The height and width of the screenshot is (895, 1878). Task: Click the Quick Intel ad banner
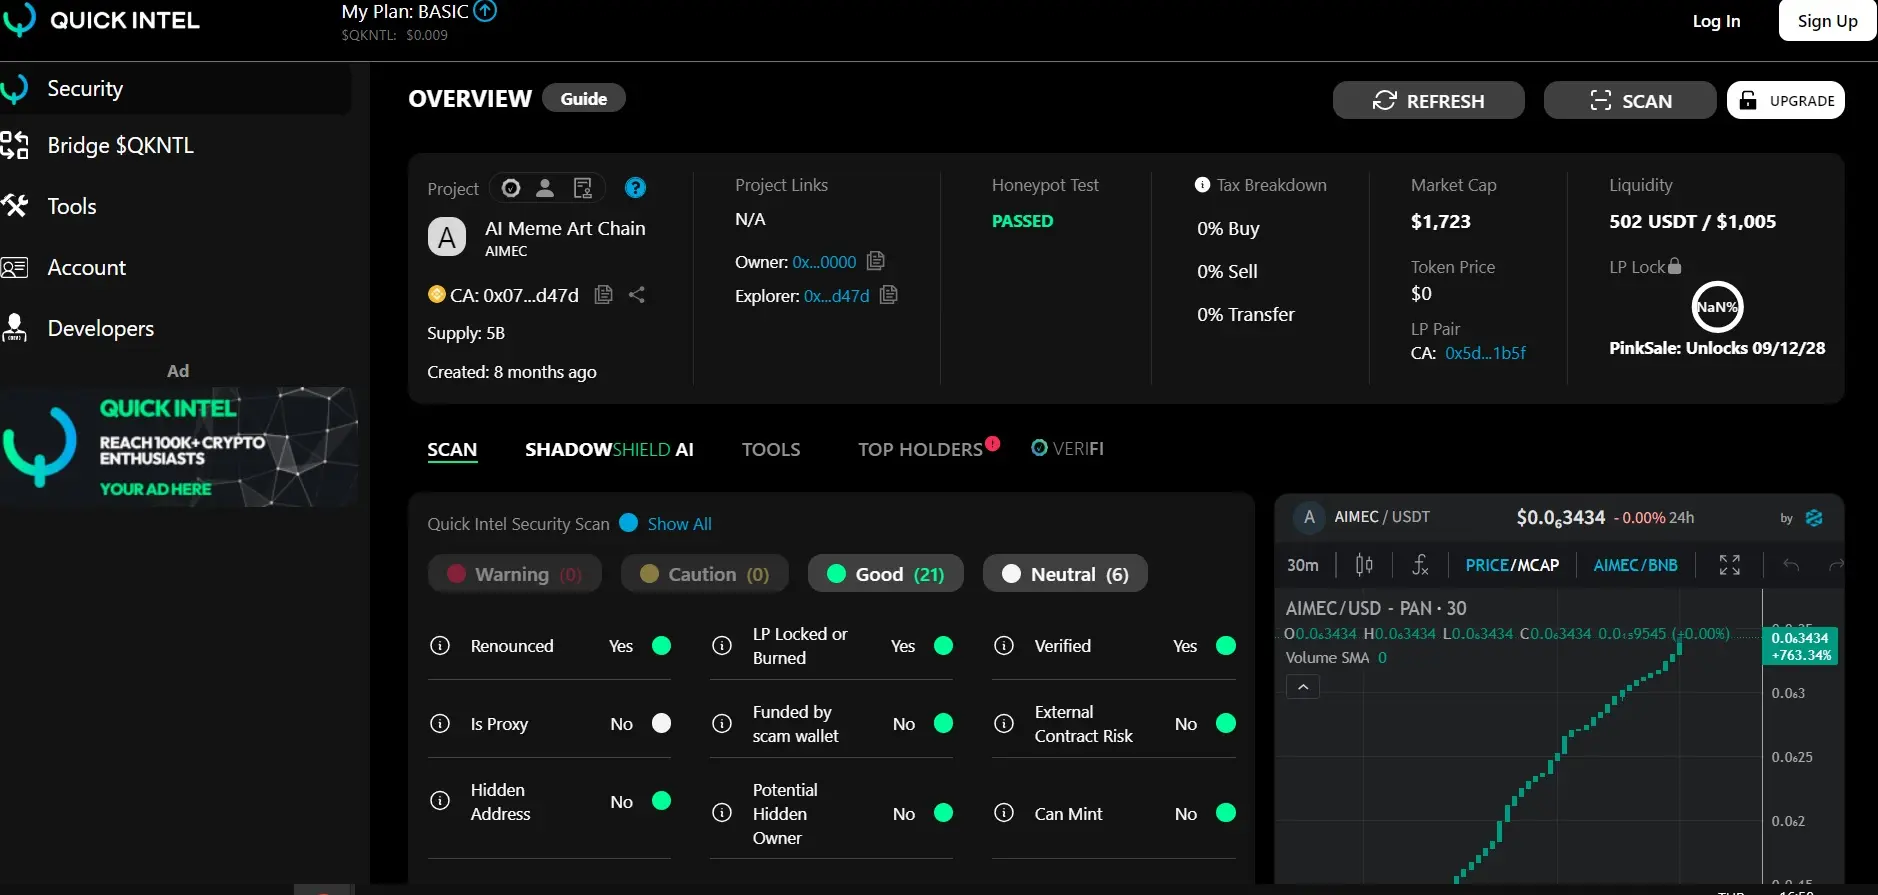click(179, 447)
